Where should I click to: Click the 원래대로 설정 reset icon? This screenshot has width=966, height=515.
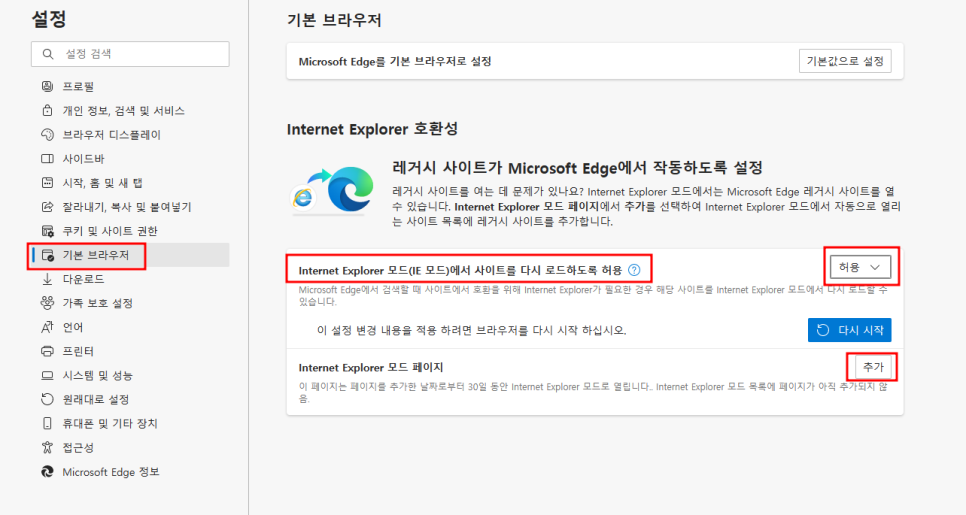(47, 399)
